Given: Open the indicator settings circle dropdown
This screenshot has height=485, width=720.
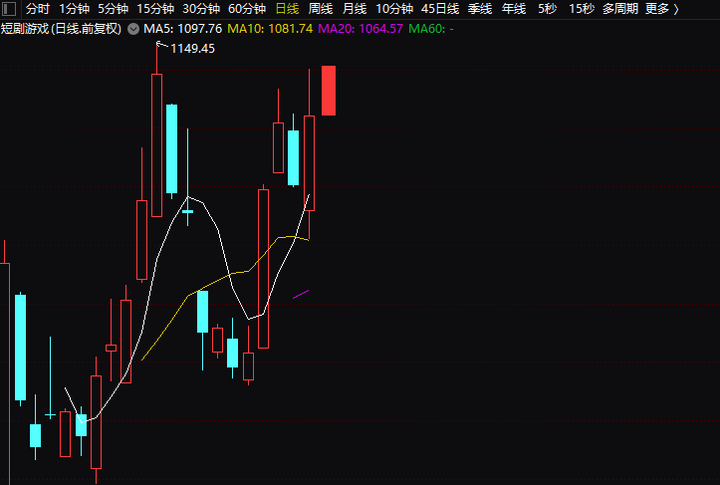Looking at the screenshot, I should click(133, 29).
